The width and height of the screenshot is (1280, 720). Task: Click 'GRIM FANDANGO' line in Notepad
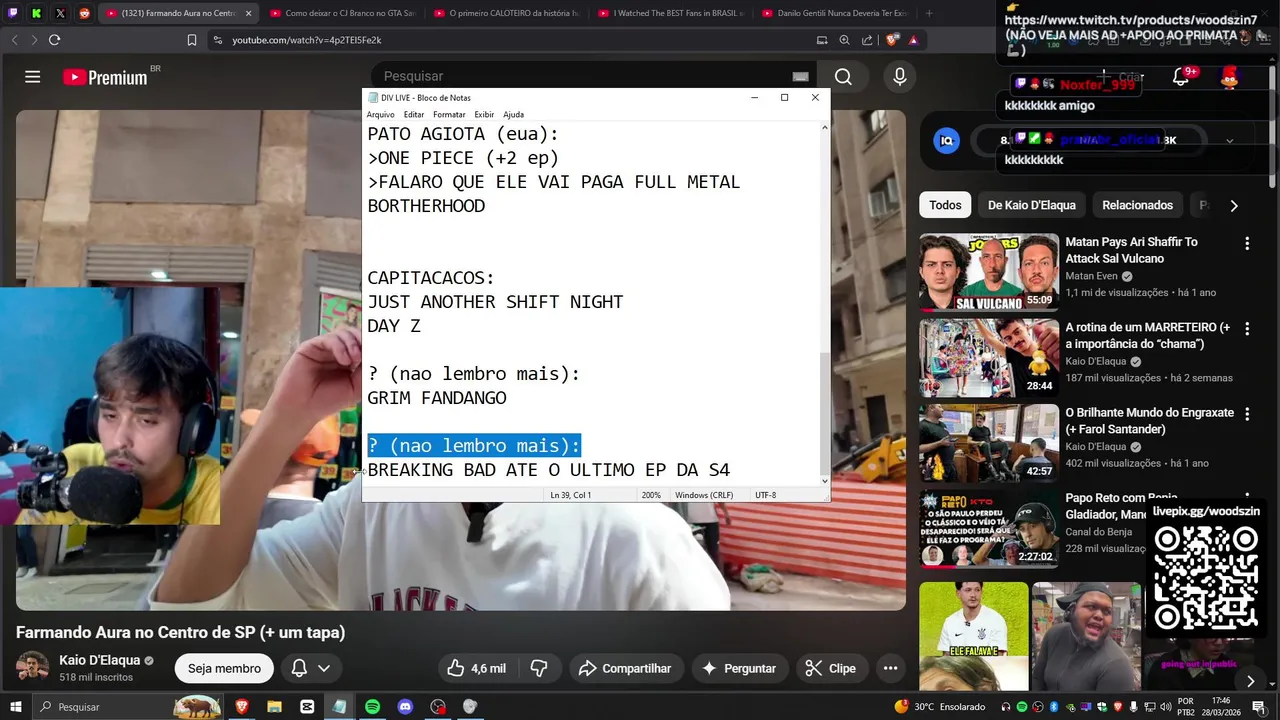point(437,398)
